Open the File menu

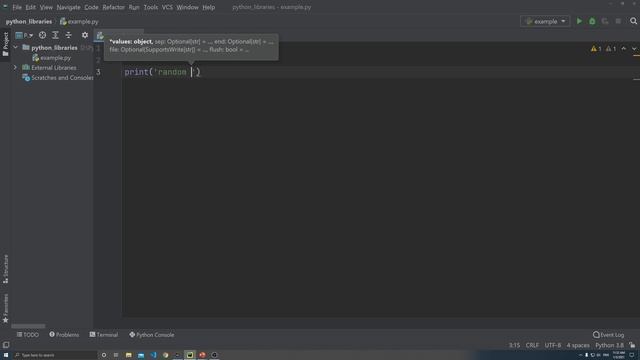click(17, 7)
